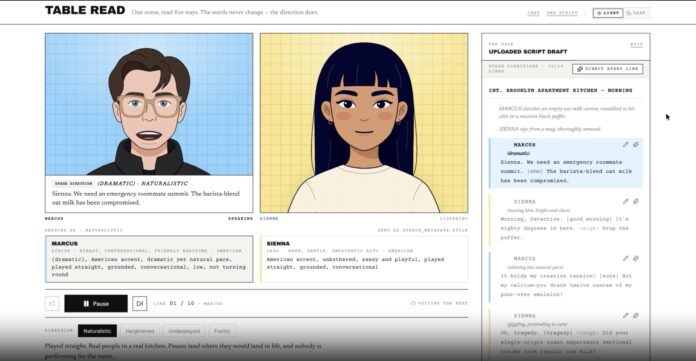696x361 pixels.
Task: Choose the Frantic direction
Action: [x=222, y=331]
